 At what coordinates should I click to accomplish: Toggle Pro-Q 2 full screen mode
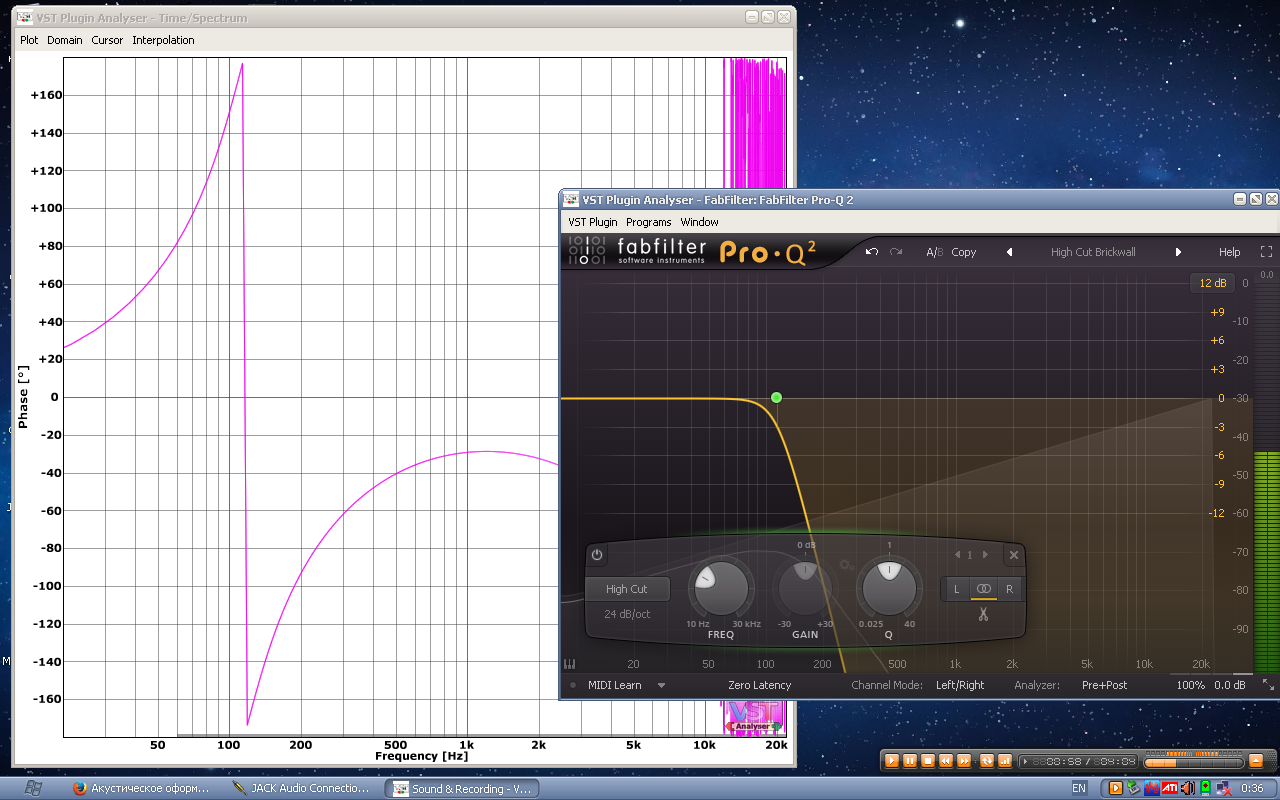point(1266,252)
